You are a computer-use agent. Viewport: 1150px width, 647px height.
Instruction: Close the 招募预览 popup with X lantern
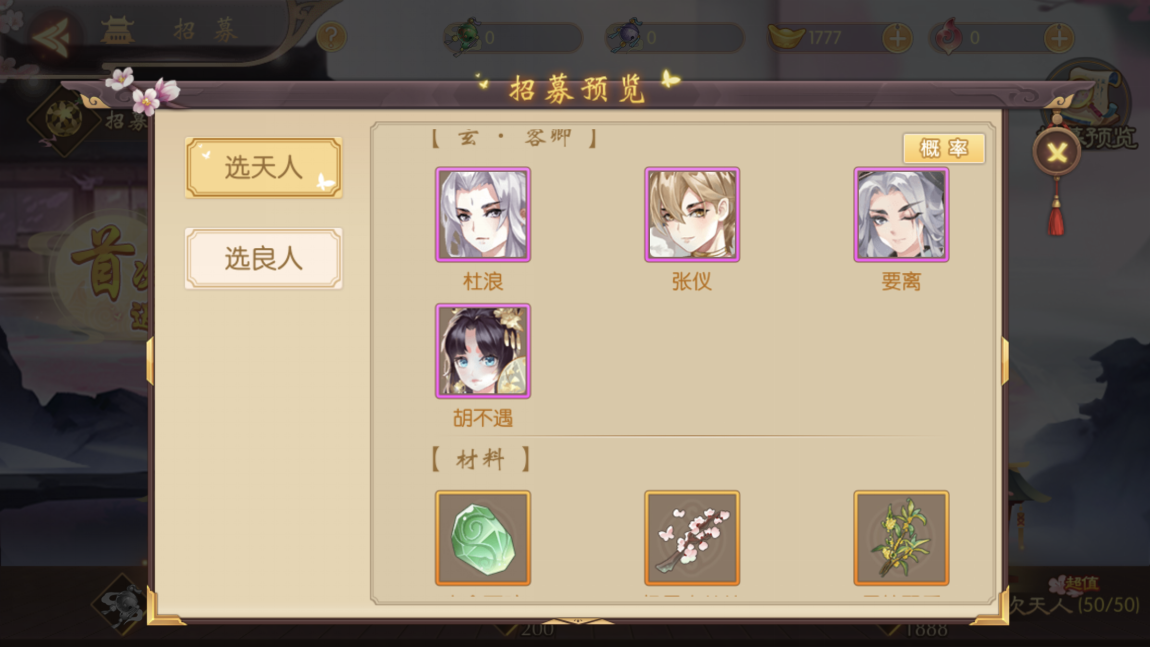click(1056, 153)
